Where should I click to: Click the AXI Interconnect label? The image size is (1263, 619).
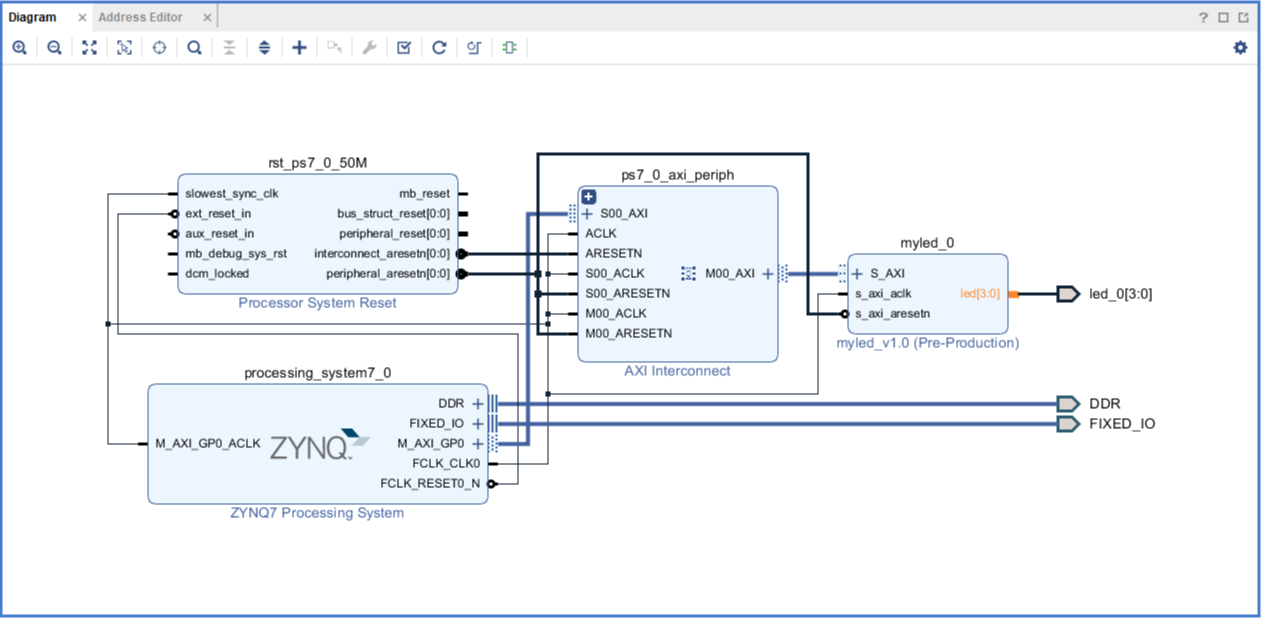click(677, 371)
